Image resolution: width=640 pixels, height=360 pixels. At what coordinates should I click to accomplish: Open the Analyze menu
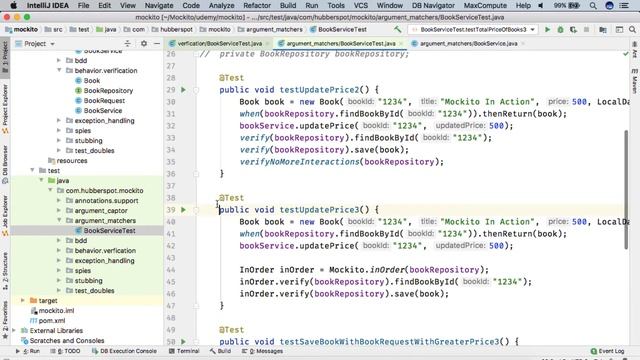(x=221, y=6)
